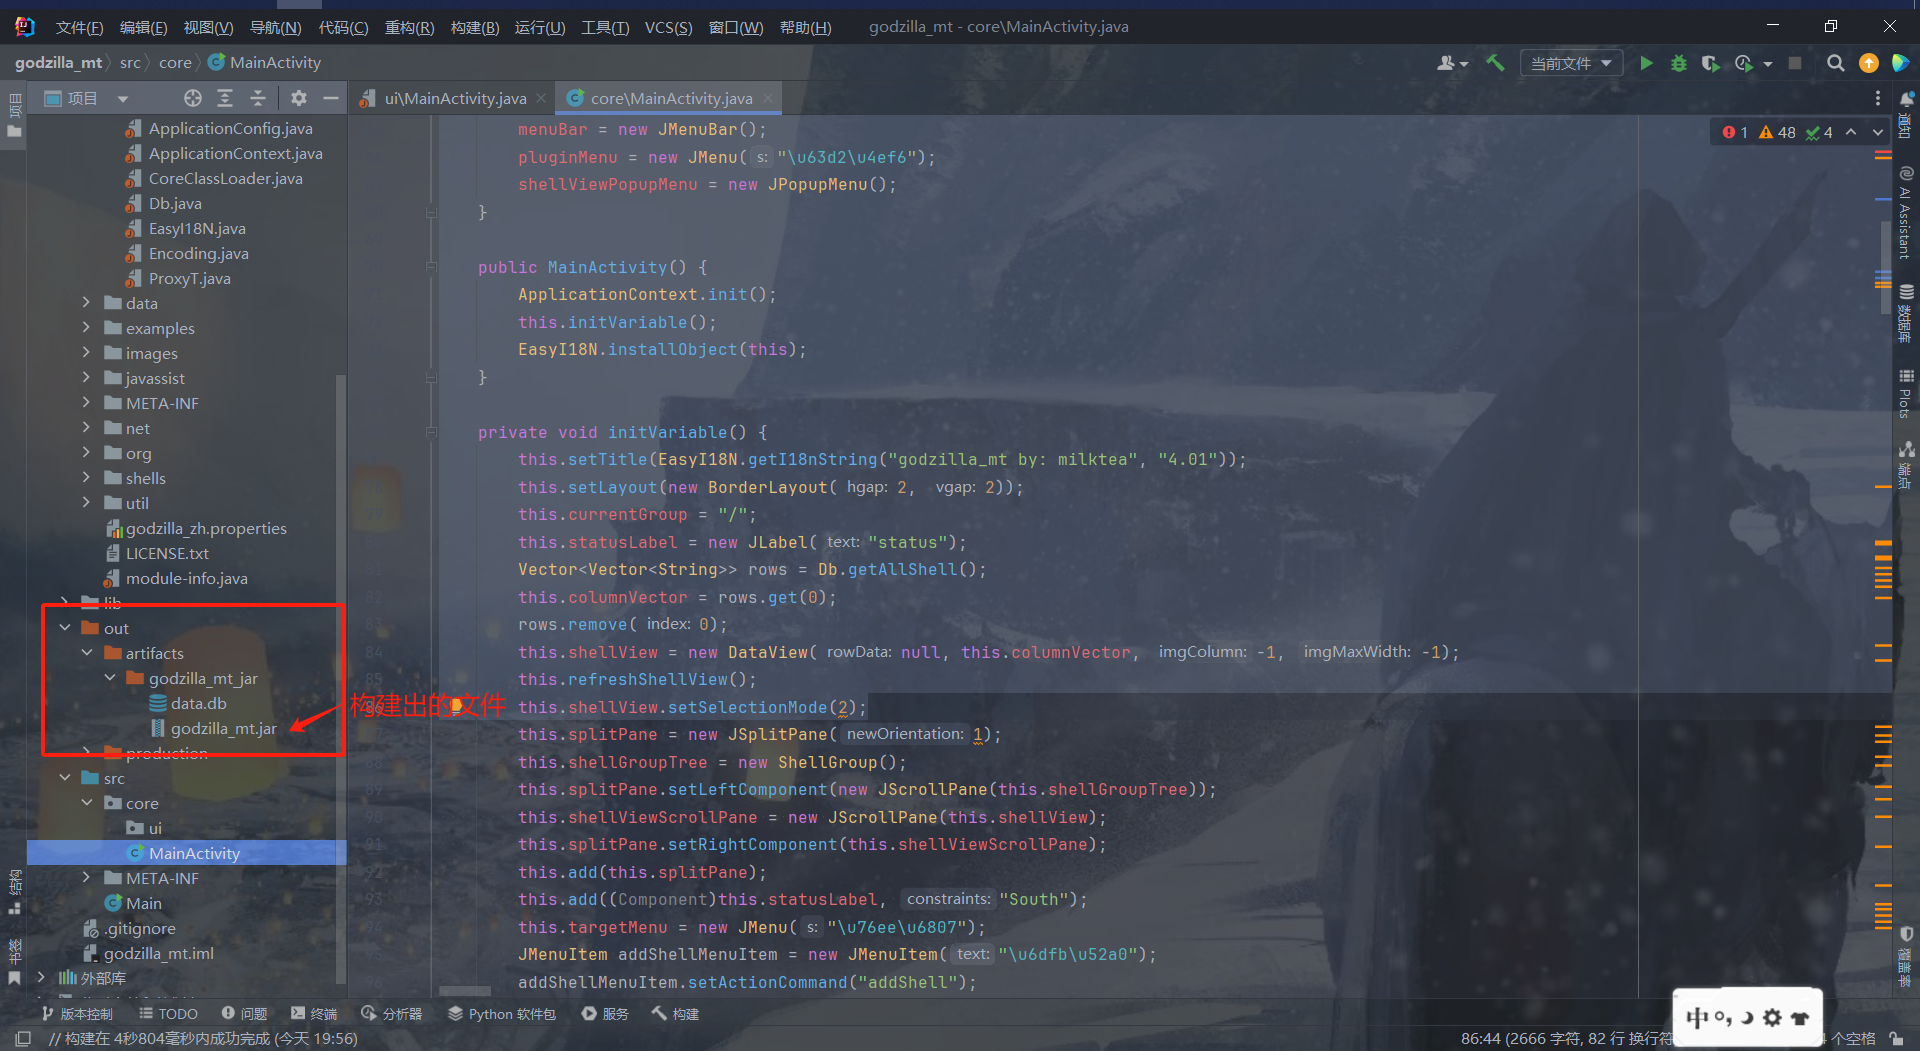Close the core\MainActivity.java tab
The height and width of the screenshot is (1051, 1920).
[x=768, y=98]
